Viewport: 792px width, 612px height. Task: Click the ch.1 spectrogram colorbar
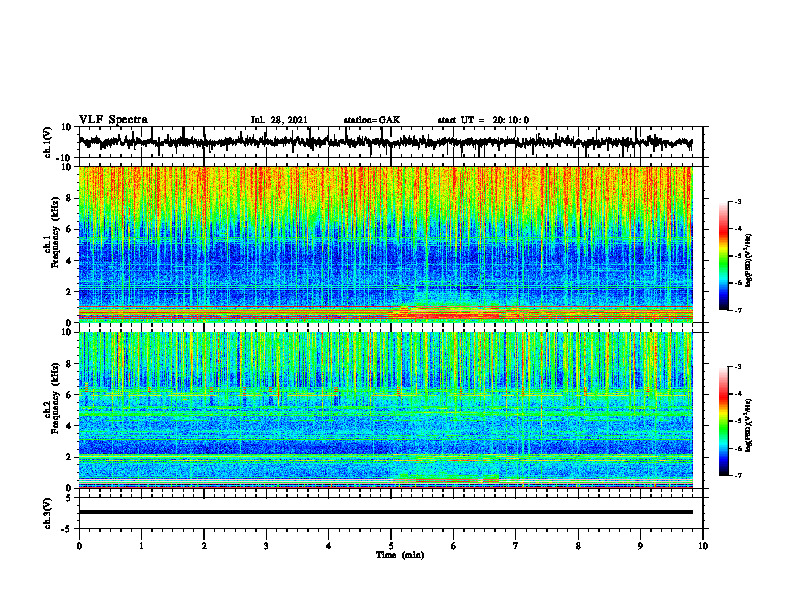click(723, 256)
